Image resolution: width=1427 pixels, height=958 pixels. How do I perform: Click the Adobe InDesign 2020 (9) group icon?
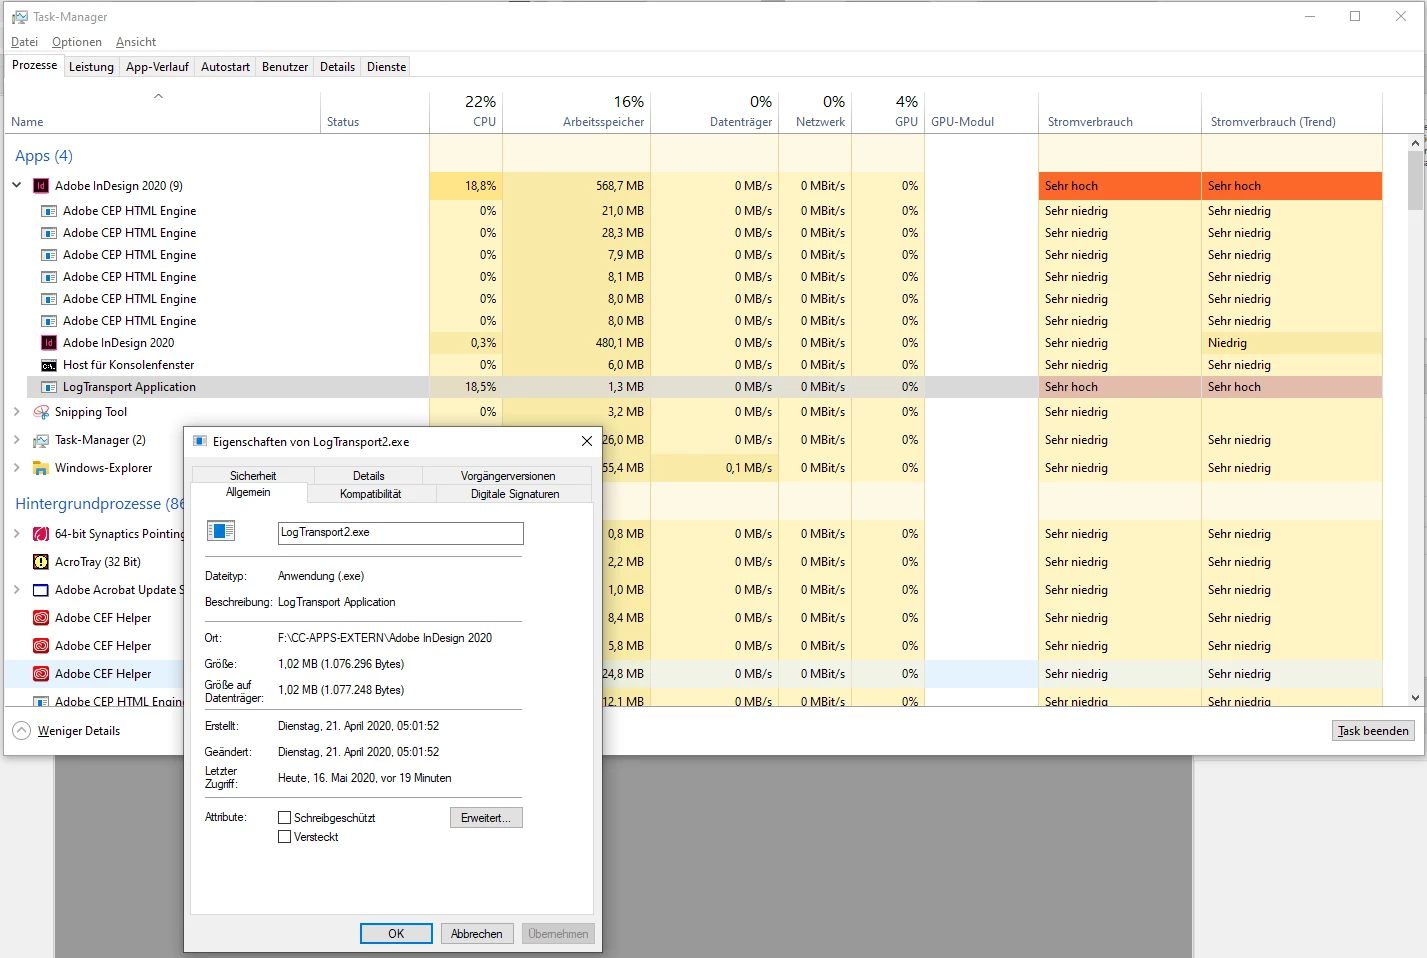pos(41,186)
